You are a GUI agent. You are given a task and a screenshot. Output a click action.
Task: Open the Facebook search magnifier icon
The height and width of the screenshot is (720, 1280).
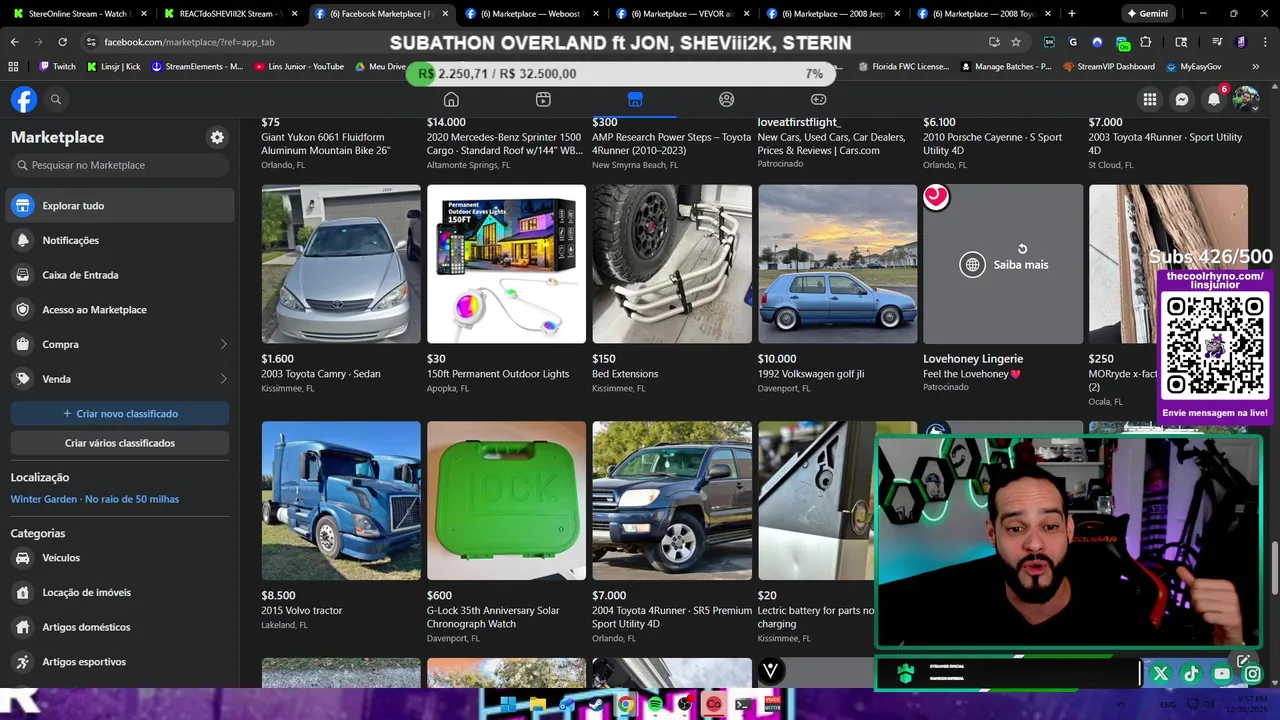(x=56, y=99)
